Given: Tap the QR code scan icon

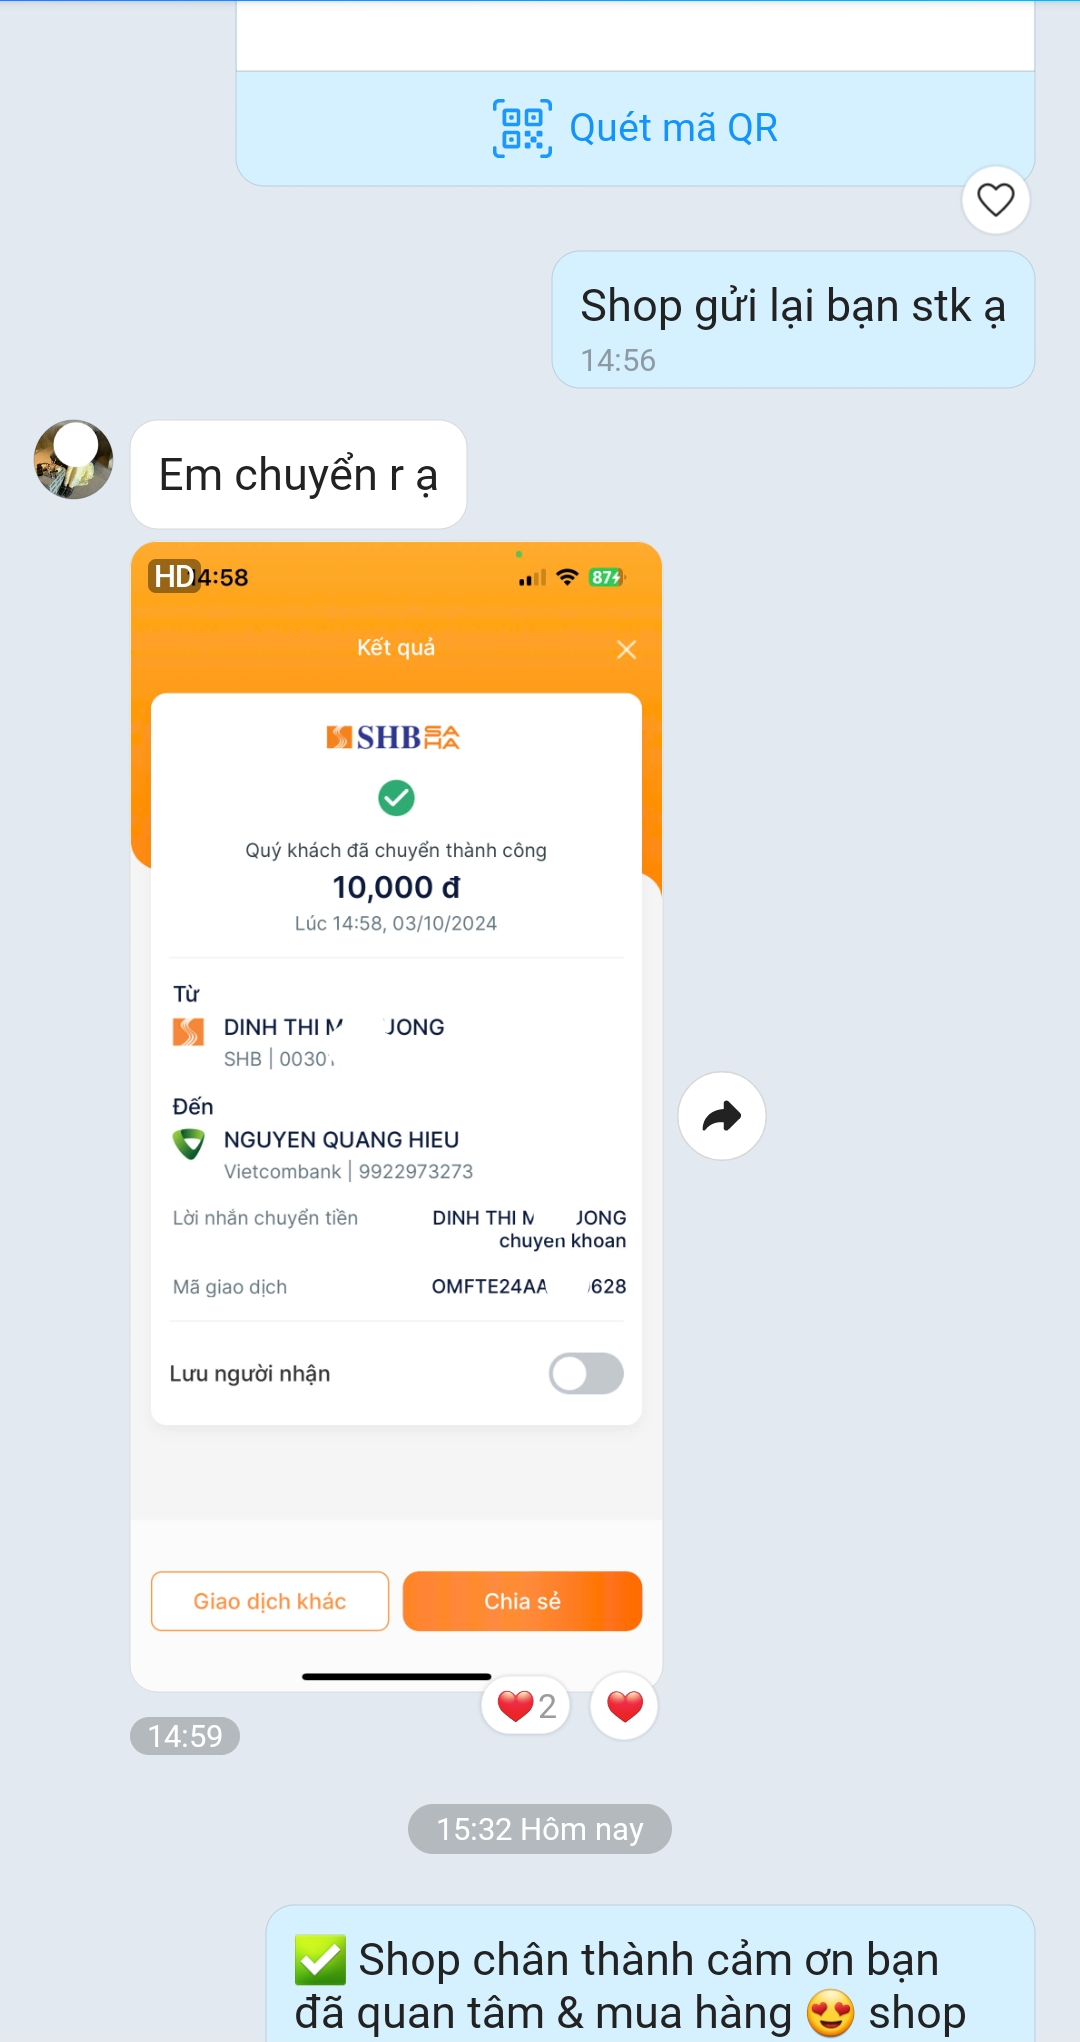Looking at the screenshot, I should [x=522, y=129].
